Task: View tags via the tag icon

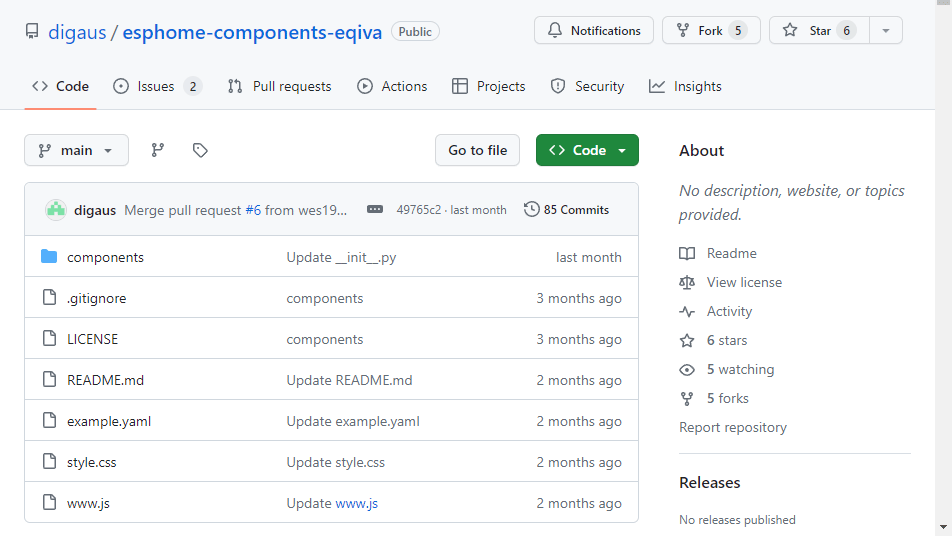Action: coord(200,150)
